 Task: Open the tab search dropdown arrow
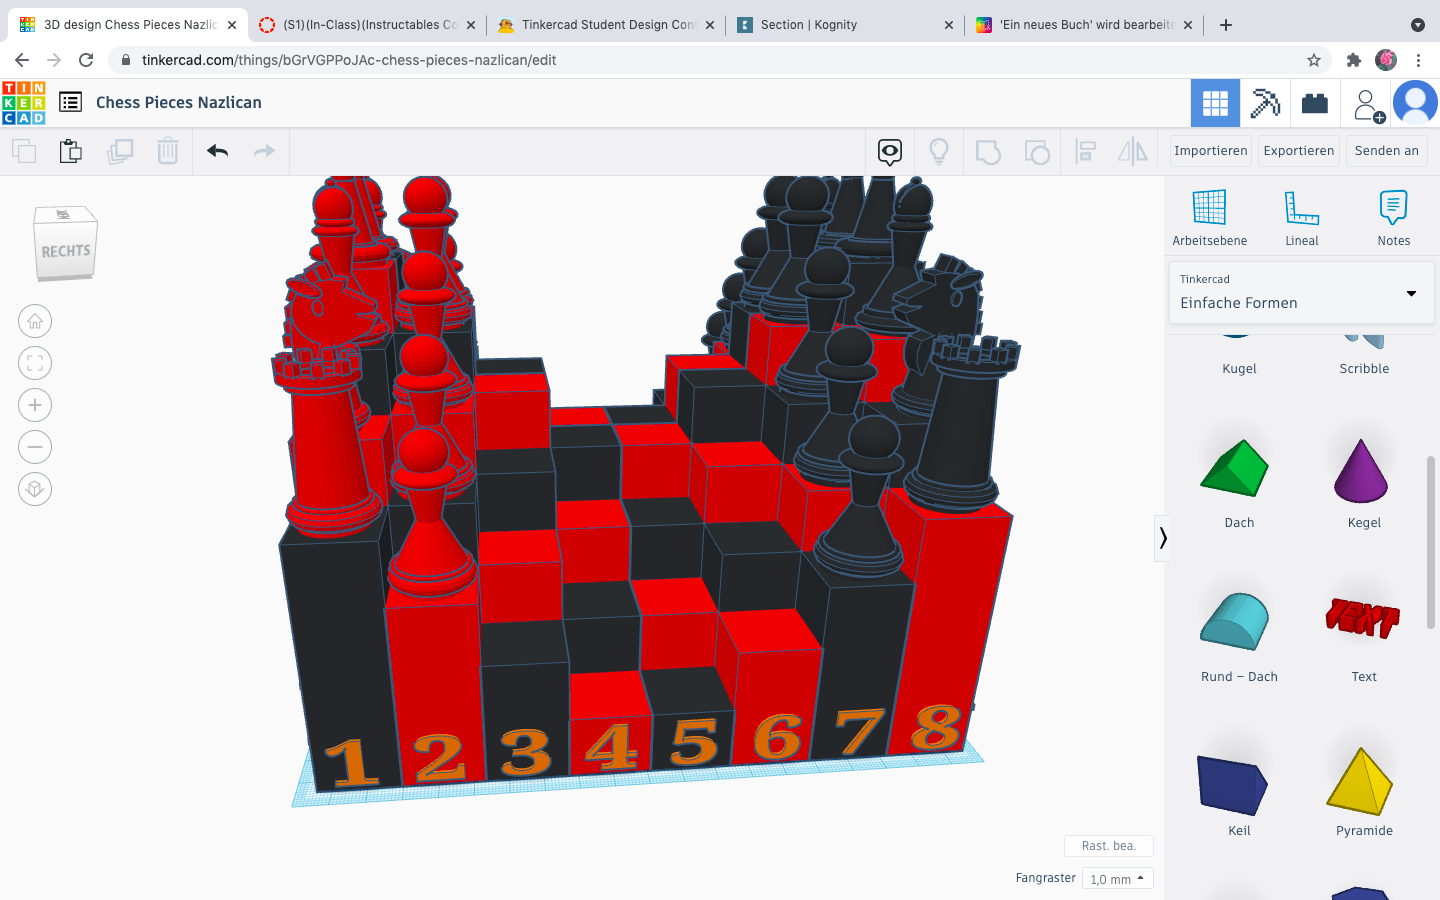click(1417, 25)
